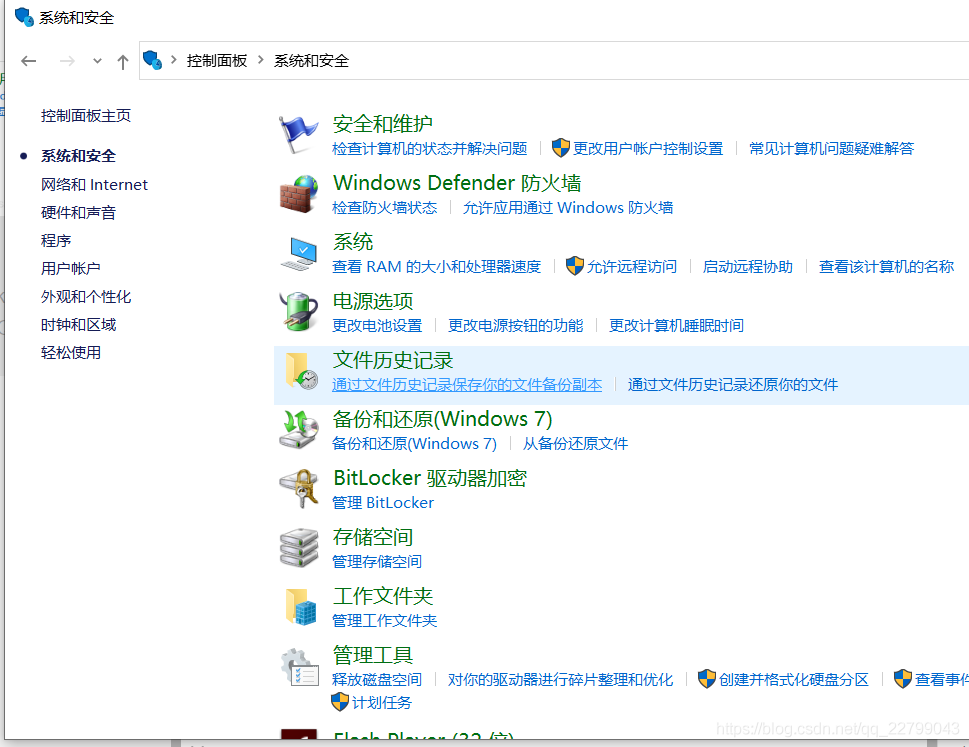Click 检查防火墙状态 link
The width and height of the screenshot is (969, 747).
(384, 208)
